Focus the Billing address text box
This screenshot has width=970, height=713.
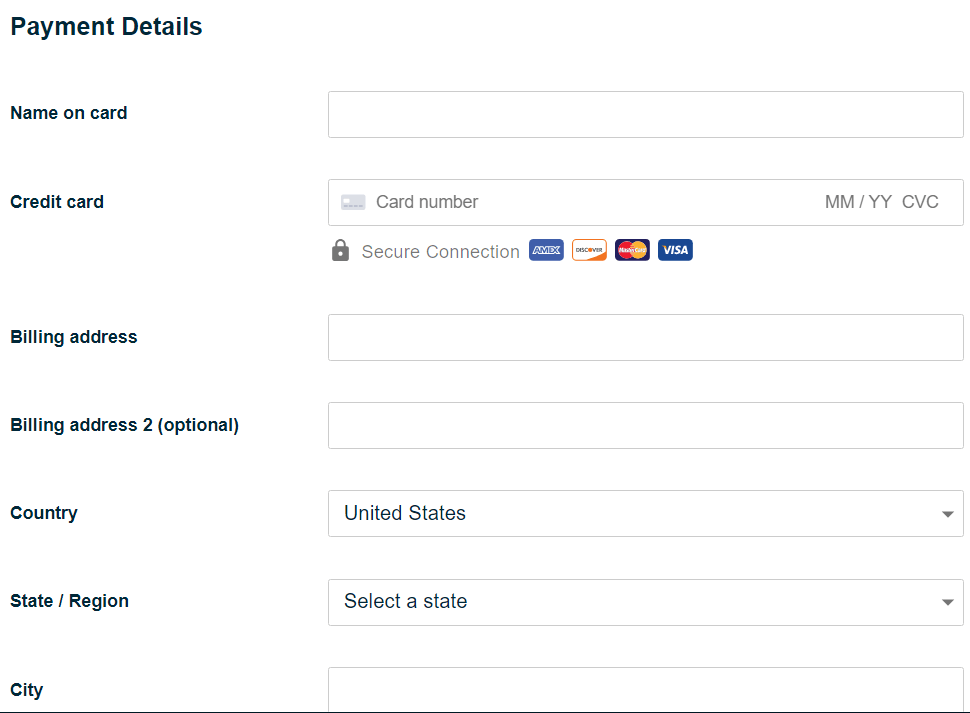click(x=645, y=337)
